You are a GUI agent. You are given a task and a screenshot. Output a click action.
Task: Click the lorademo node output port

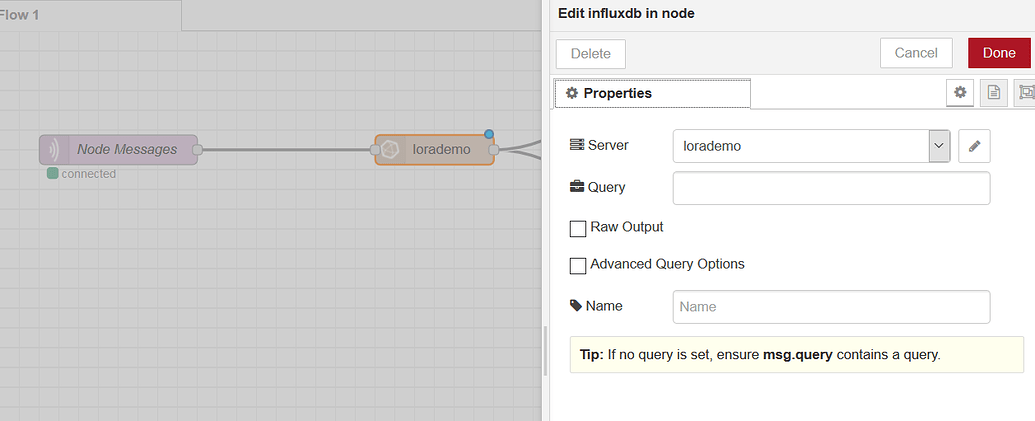click(494, 150)
